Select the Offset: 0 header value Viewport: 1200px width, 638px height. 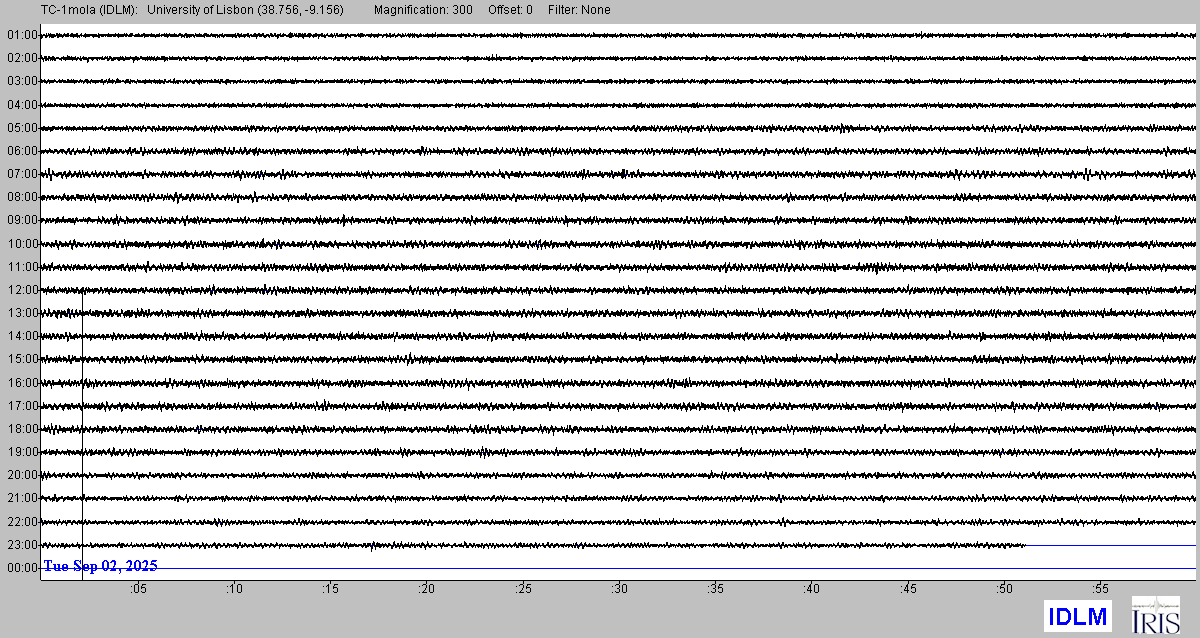click(510, 10)
